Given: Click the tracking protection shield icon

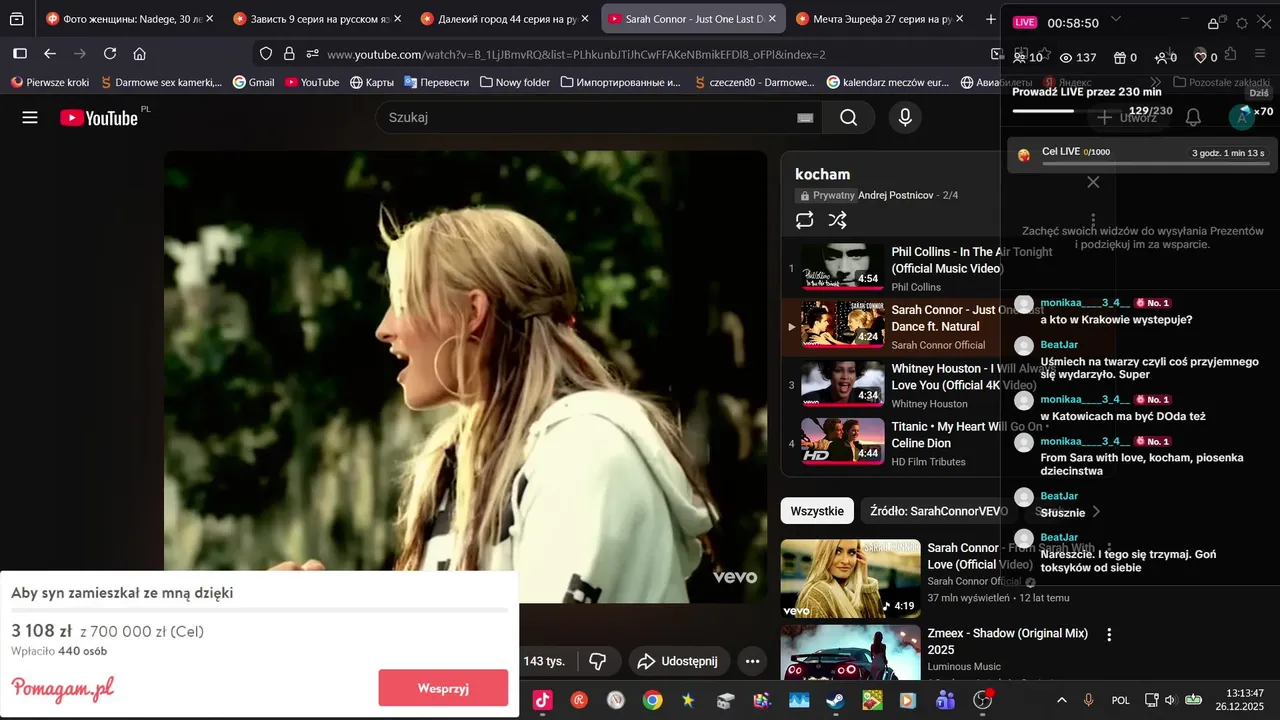Looking at the screenshot, I should pyautogui.click(x=265, y=54).
